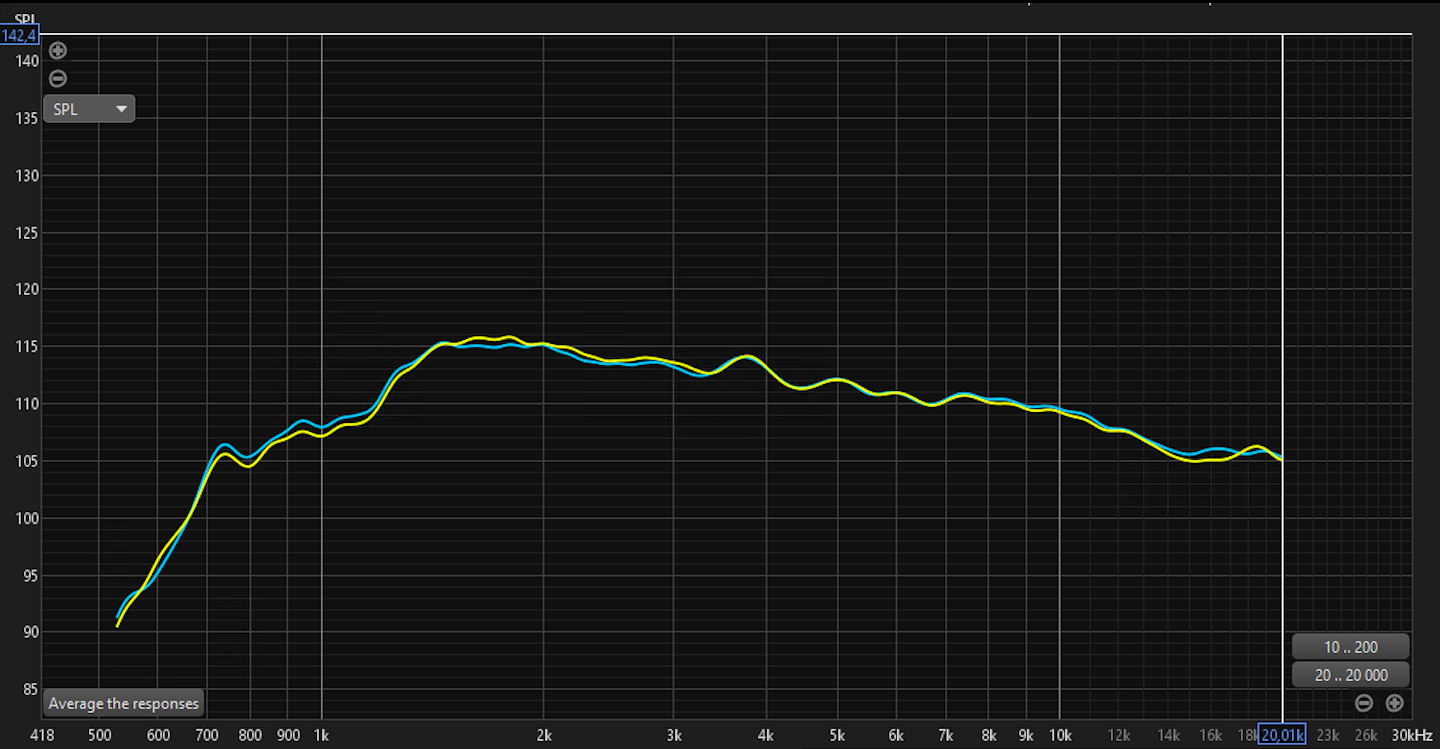
Task: Zoom out the SPL axis with minus icon
Action: click(x=58, y=78)
